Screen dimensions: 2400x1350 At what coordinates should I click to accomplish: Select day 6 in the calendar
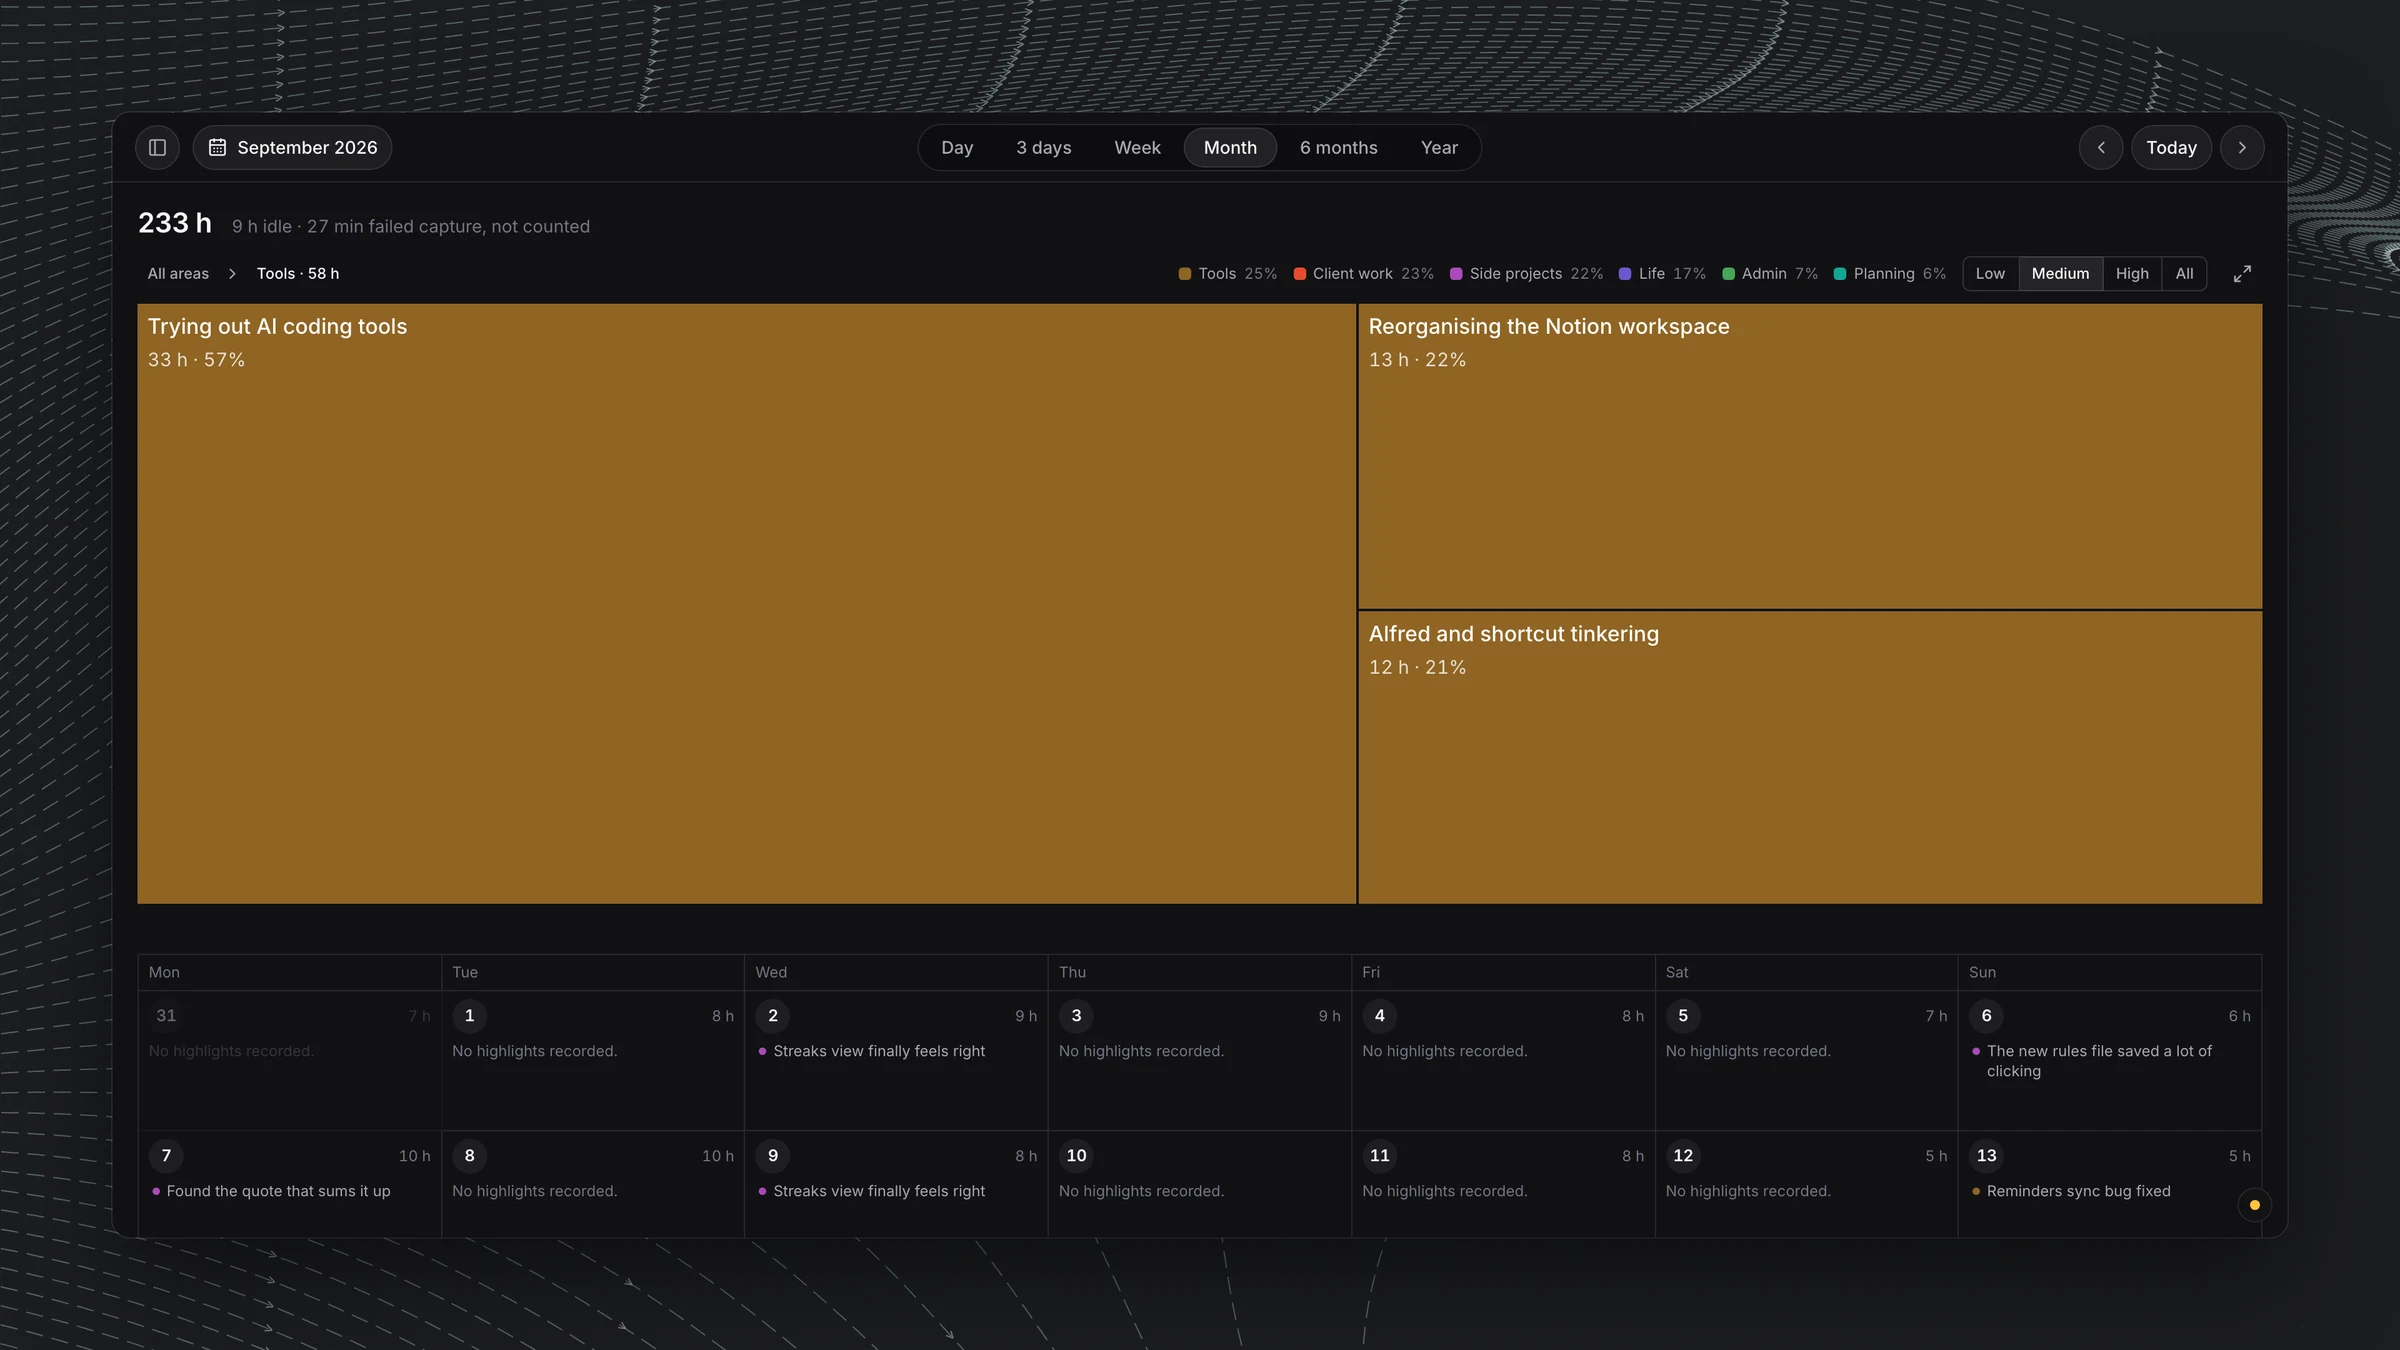[x=1986, y=1015]
